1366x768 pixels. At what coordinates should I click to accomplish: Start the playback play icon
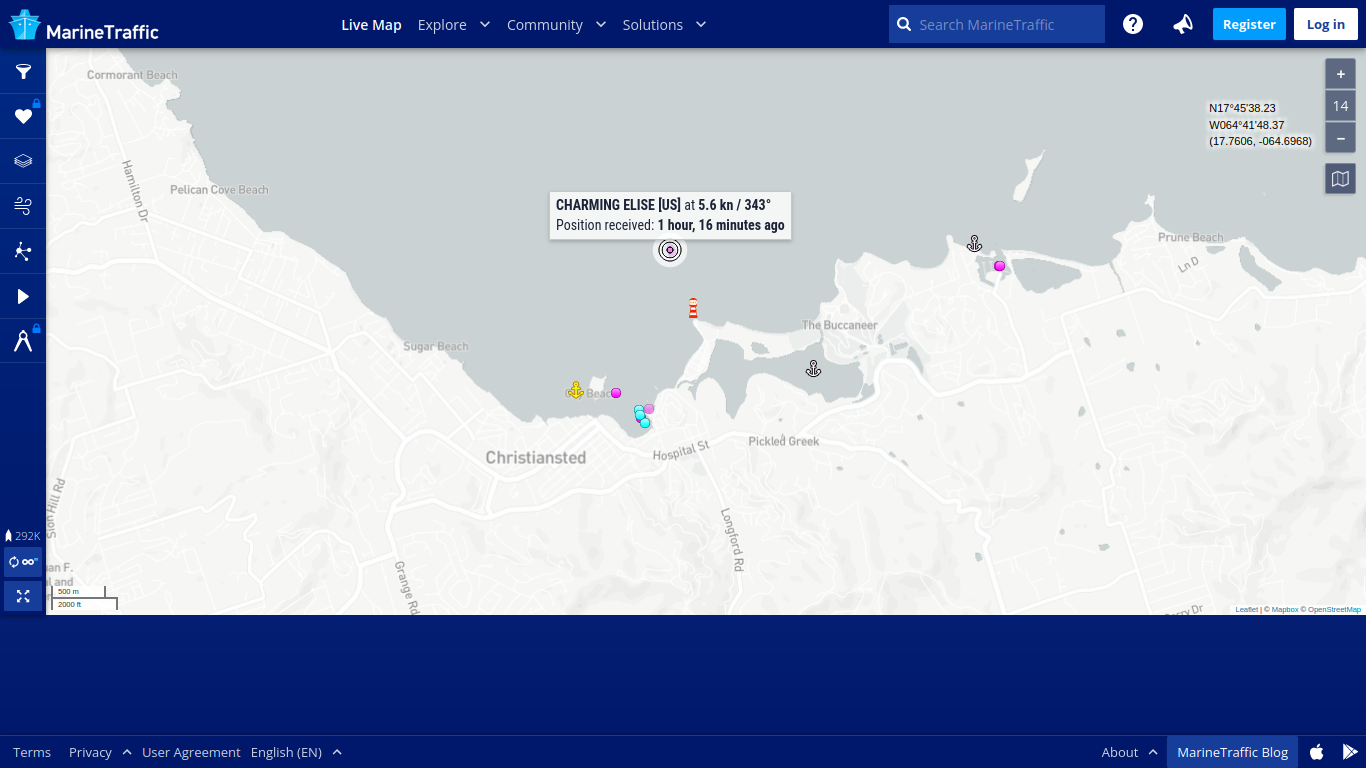(23, 296)
